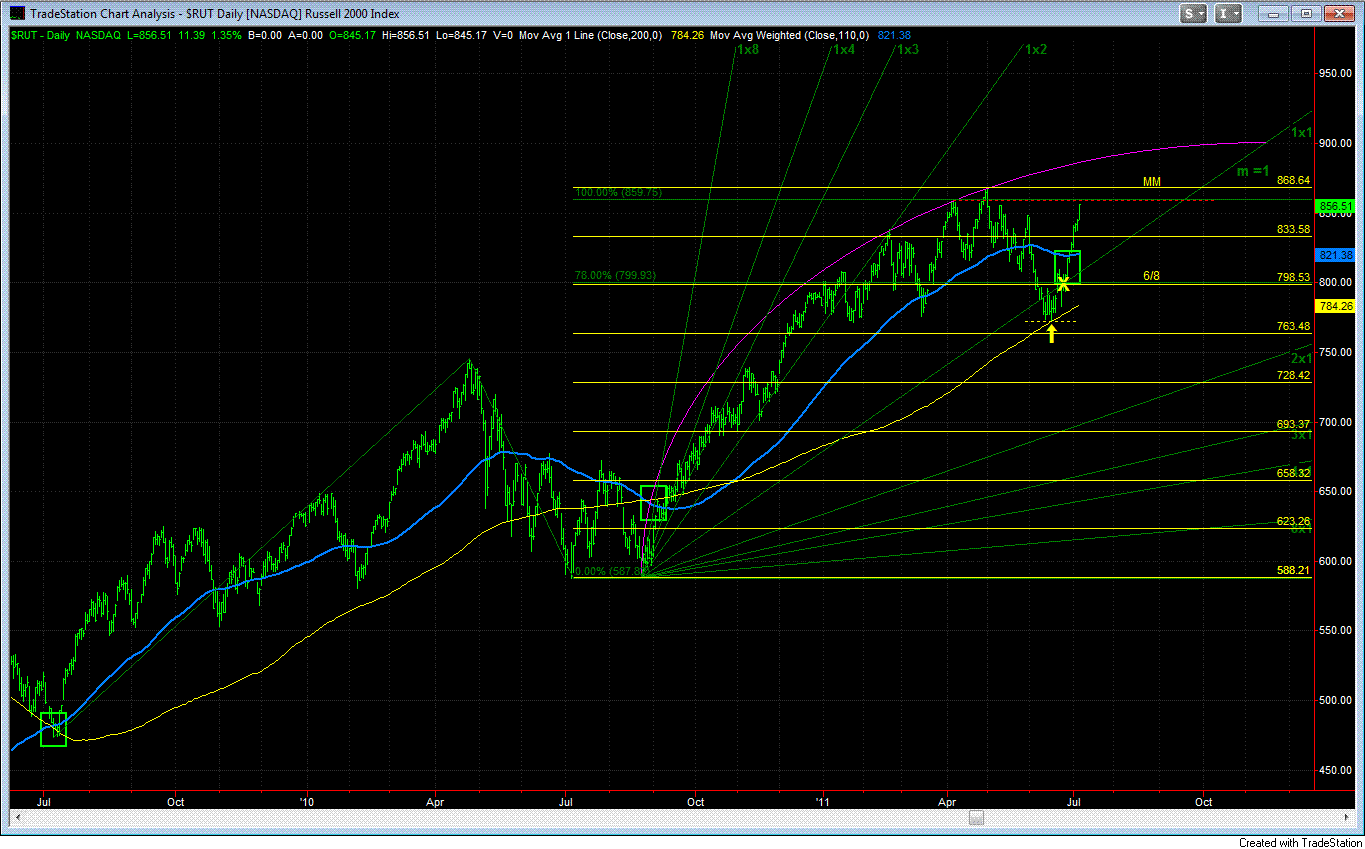This screenshot has height=849, width=1365.
Task: Click the yellow 784.26 moving average tag
Action: click(x=1336, y=306)
